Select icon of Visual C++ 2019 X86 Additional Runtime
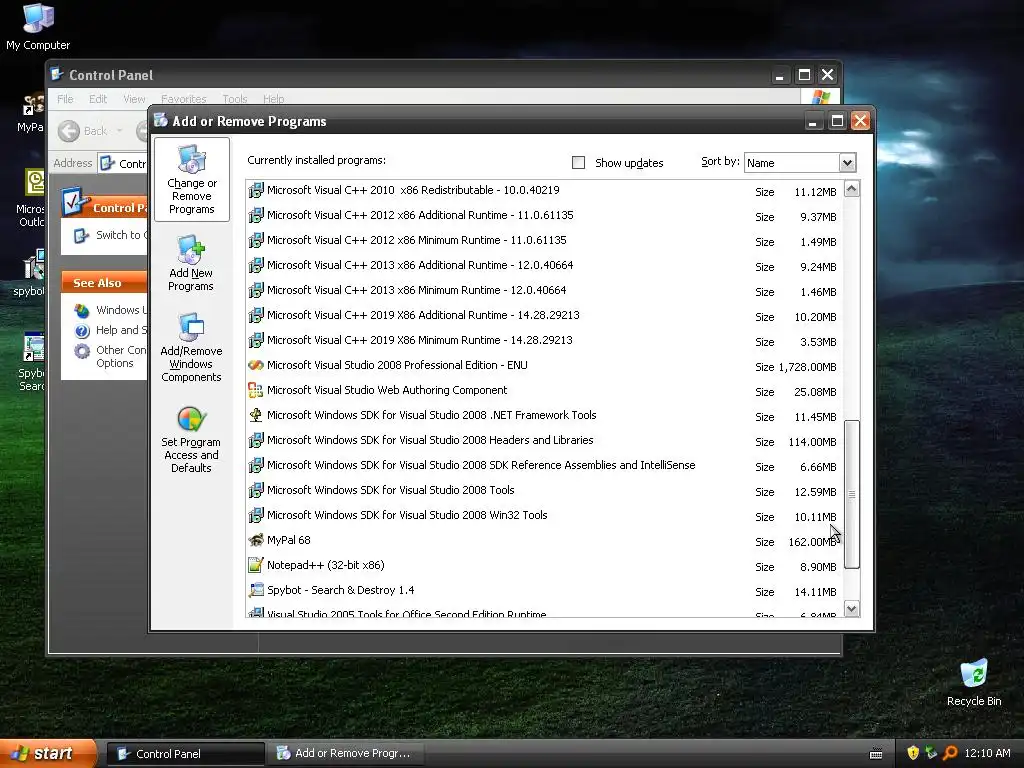Screen dimensions: 1024x768 (x=256, y=315)
